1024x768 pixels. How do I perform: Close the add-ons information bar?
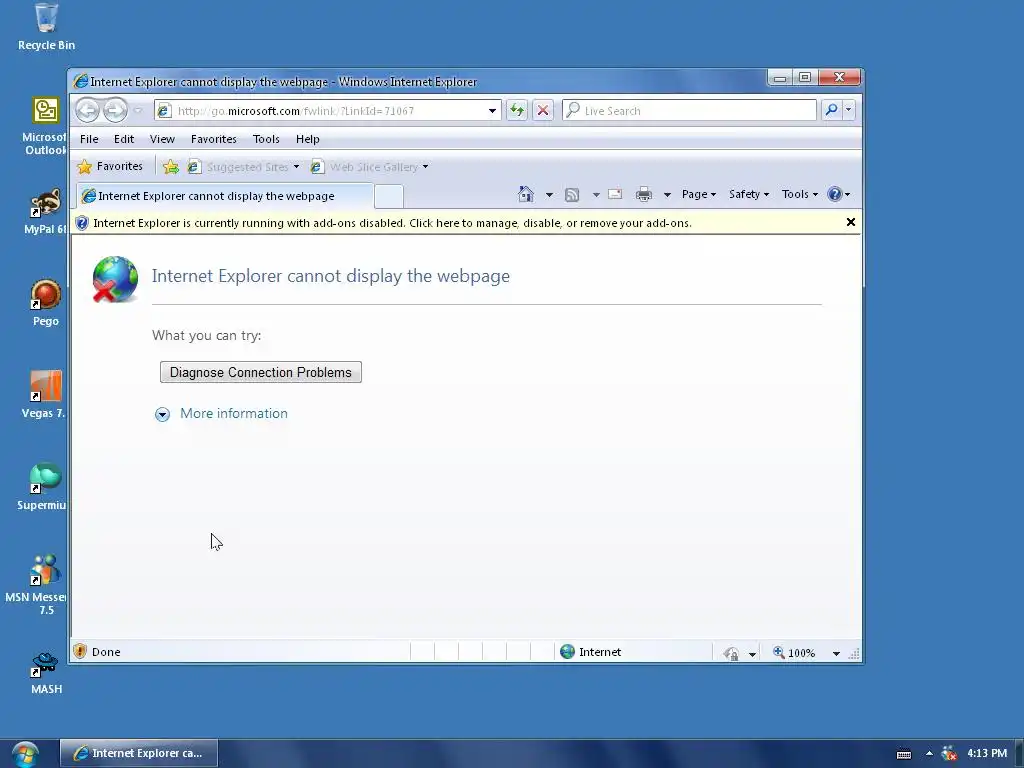(x=850, y=222)
